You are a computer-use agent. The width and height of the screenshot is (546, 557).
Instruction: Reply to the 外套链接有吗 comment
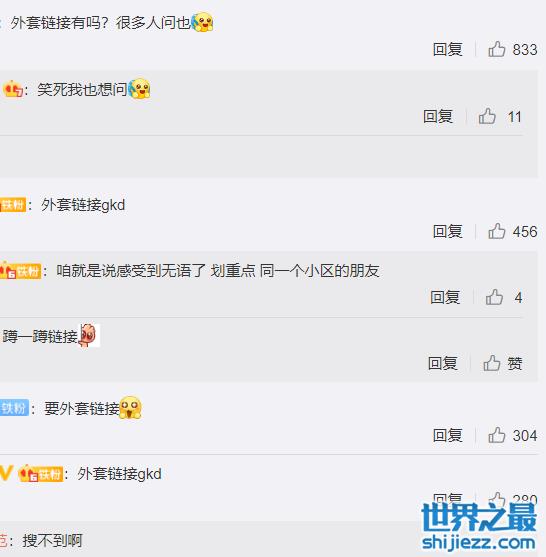click(x=447, y=49)
